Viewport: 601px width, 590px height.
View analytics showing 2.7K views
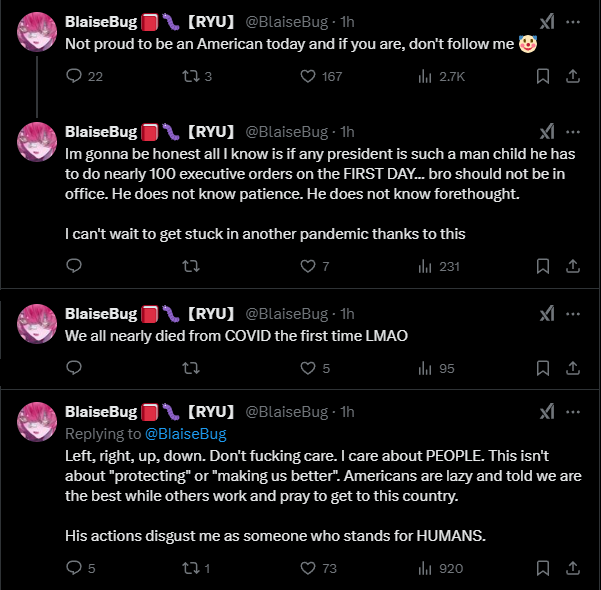(x=424, y=76)
